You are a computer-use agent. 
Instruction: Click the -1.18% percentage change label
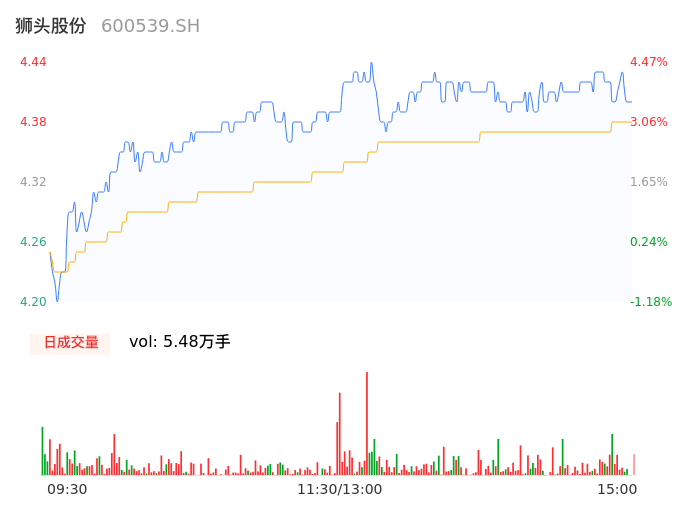649,302
